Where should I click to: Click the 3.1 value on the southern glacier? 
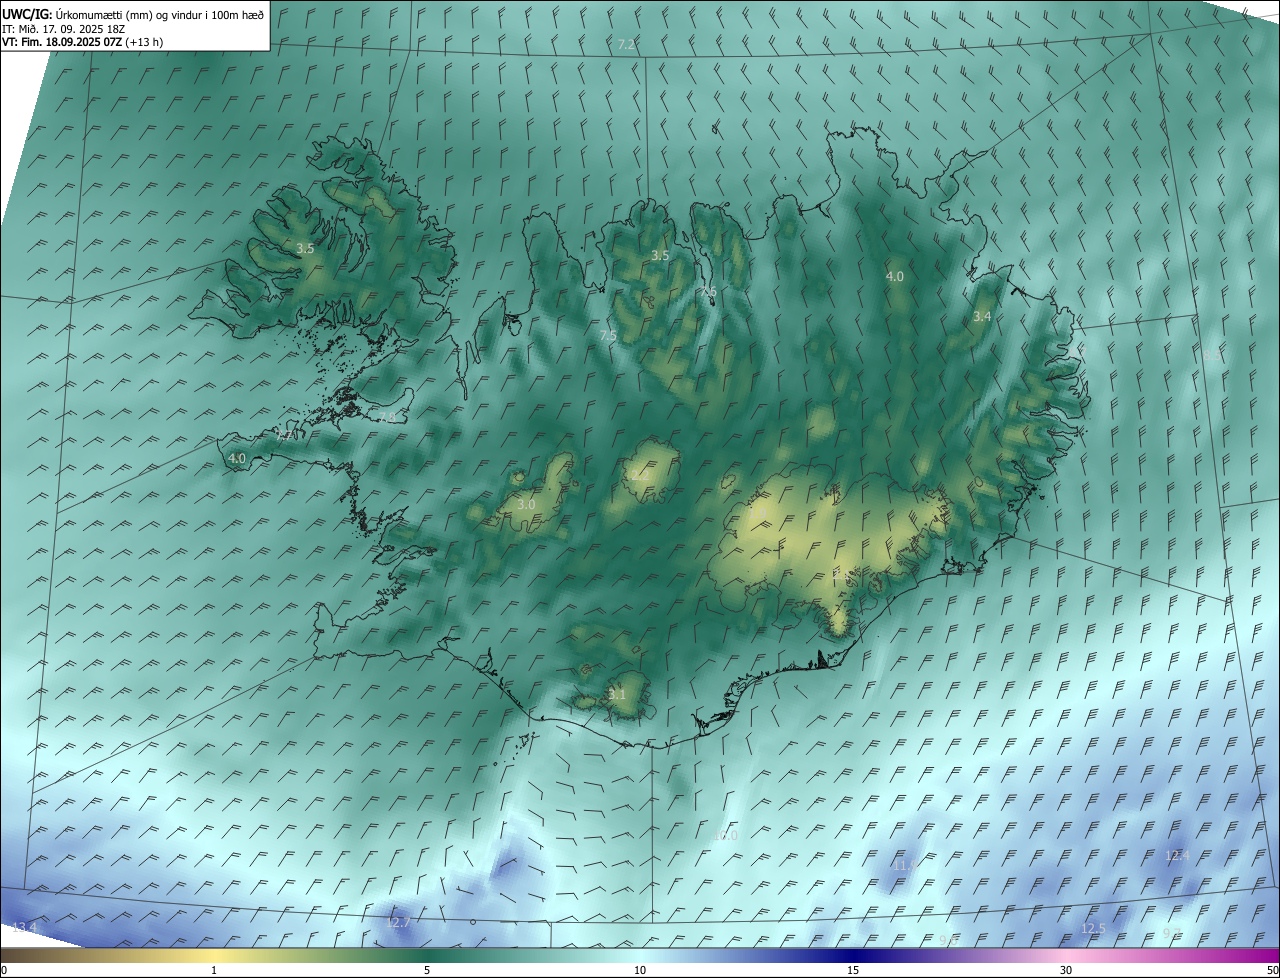point(617,694)
